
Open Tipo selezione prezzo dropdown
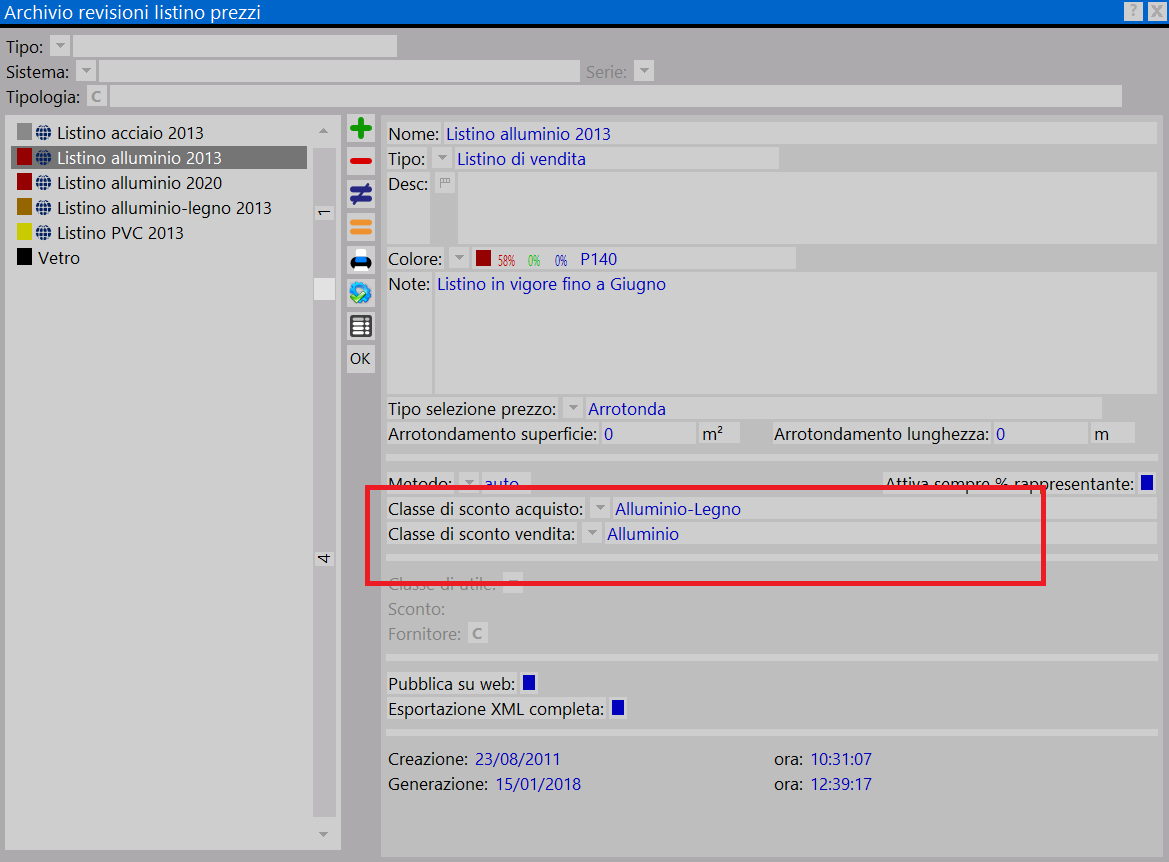(x=573, y=408)
